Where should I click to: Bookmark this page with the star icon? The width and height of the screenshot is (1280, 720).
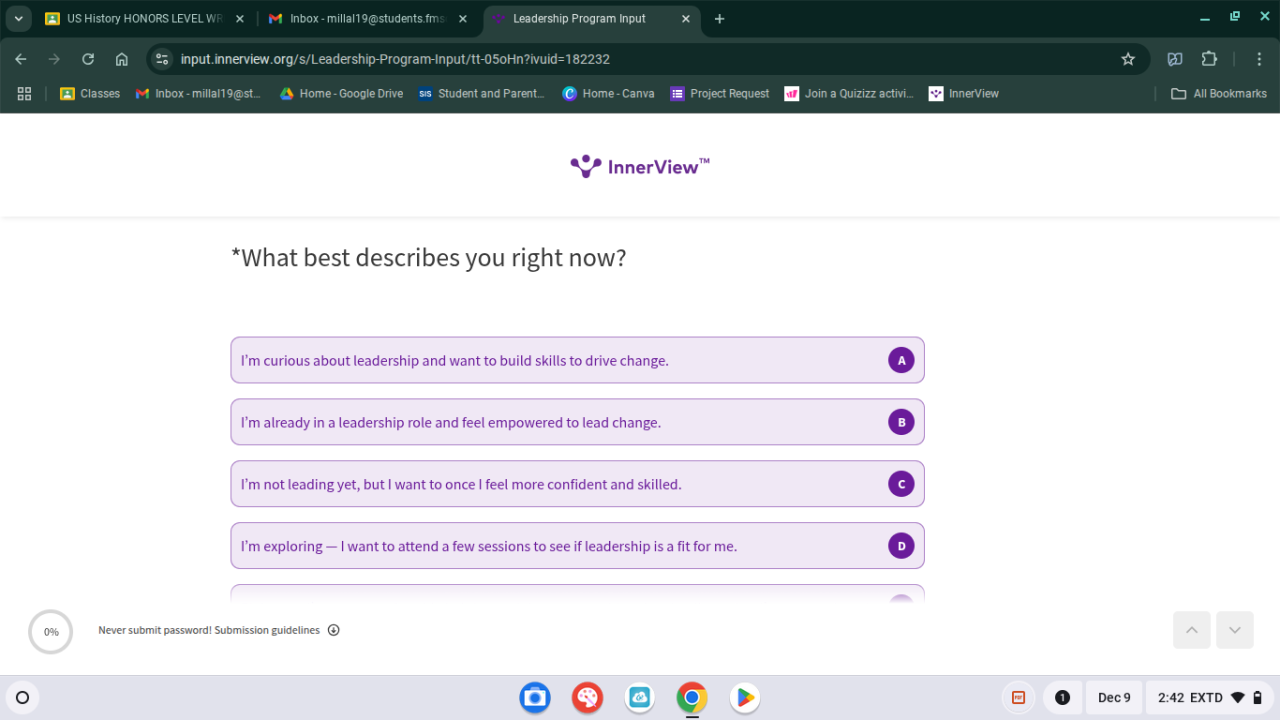(1128, 59)
